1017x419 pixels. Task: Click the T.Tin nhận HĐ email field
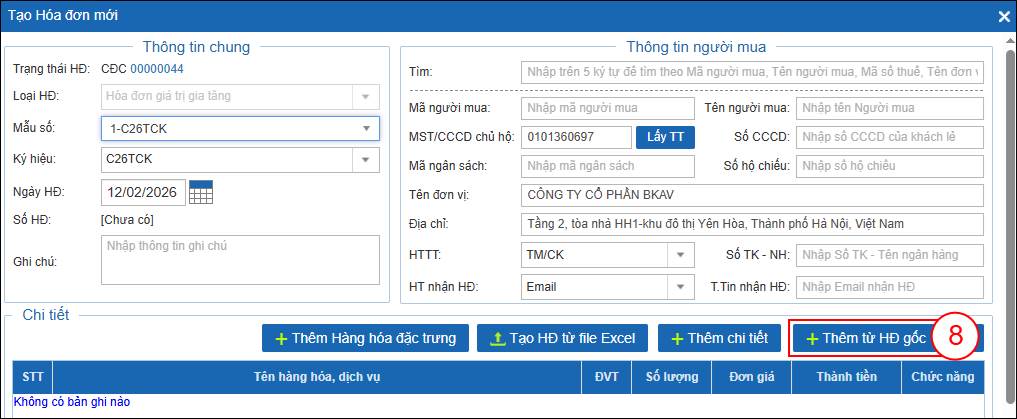889,287
